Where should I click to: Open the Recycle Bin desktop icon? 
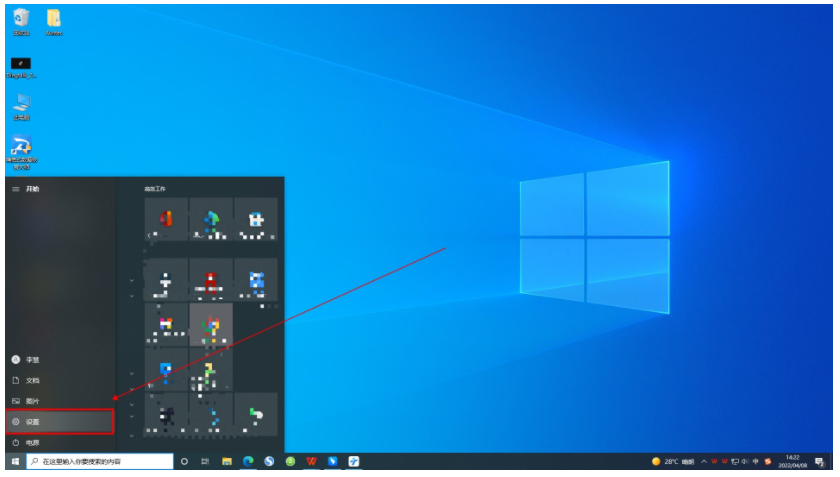pos(21,19)
